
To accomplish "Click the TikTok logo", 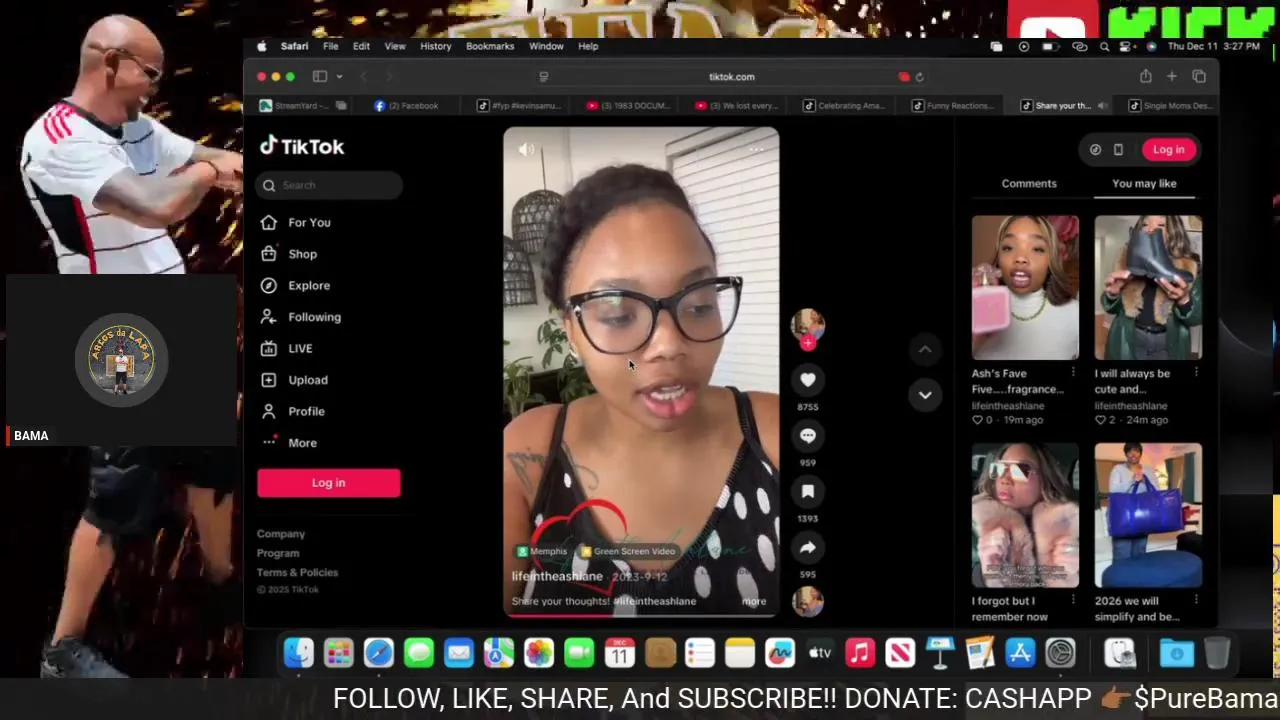I will tap(301, 146).
